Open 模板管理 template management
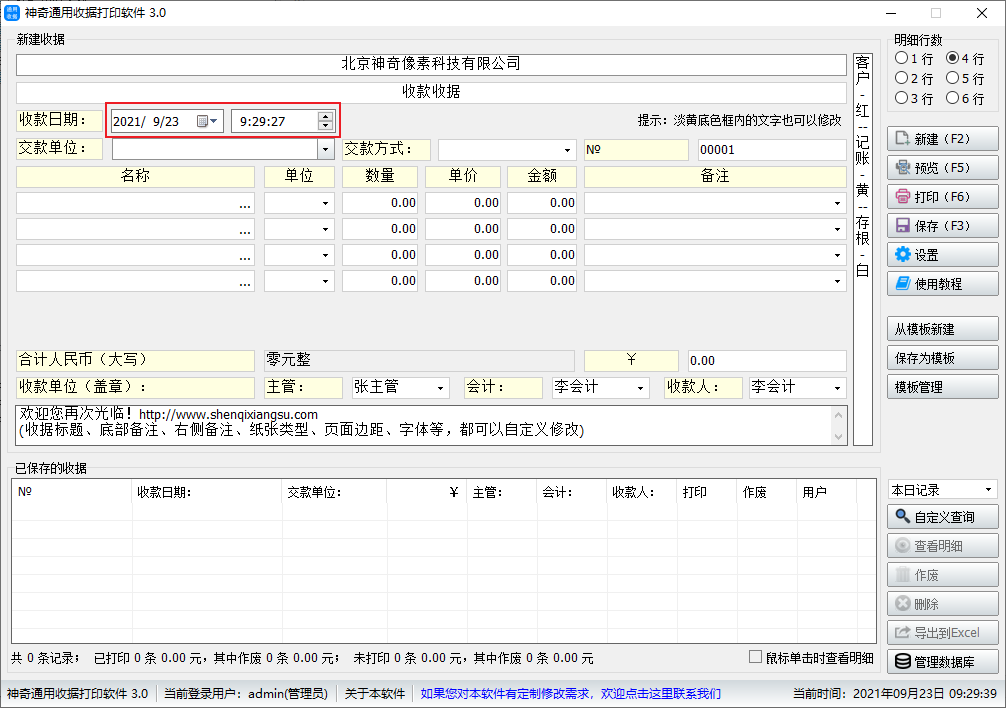This screenshot has height=708, width=1006. point(942,387)
